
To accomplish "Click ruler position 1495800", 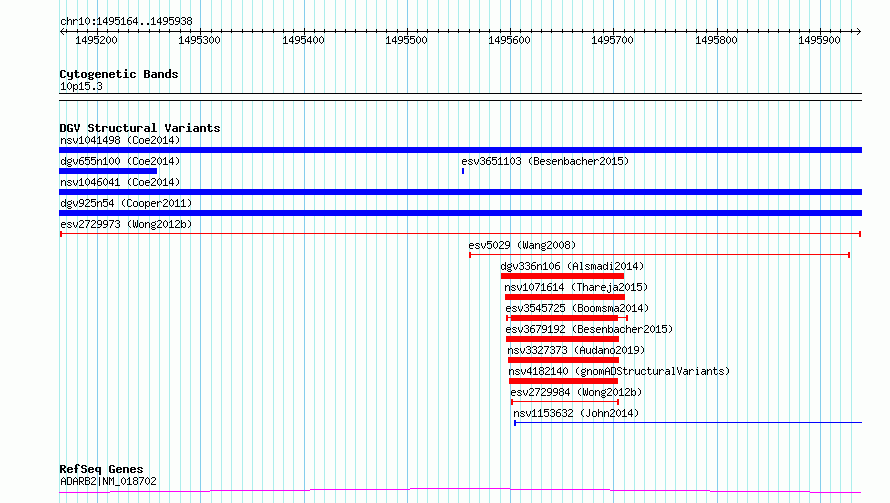I will pyautogui.click(x=716, y=40).
